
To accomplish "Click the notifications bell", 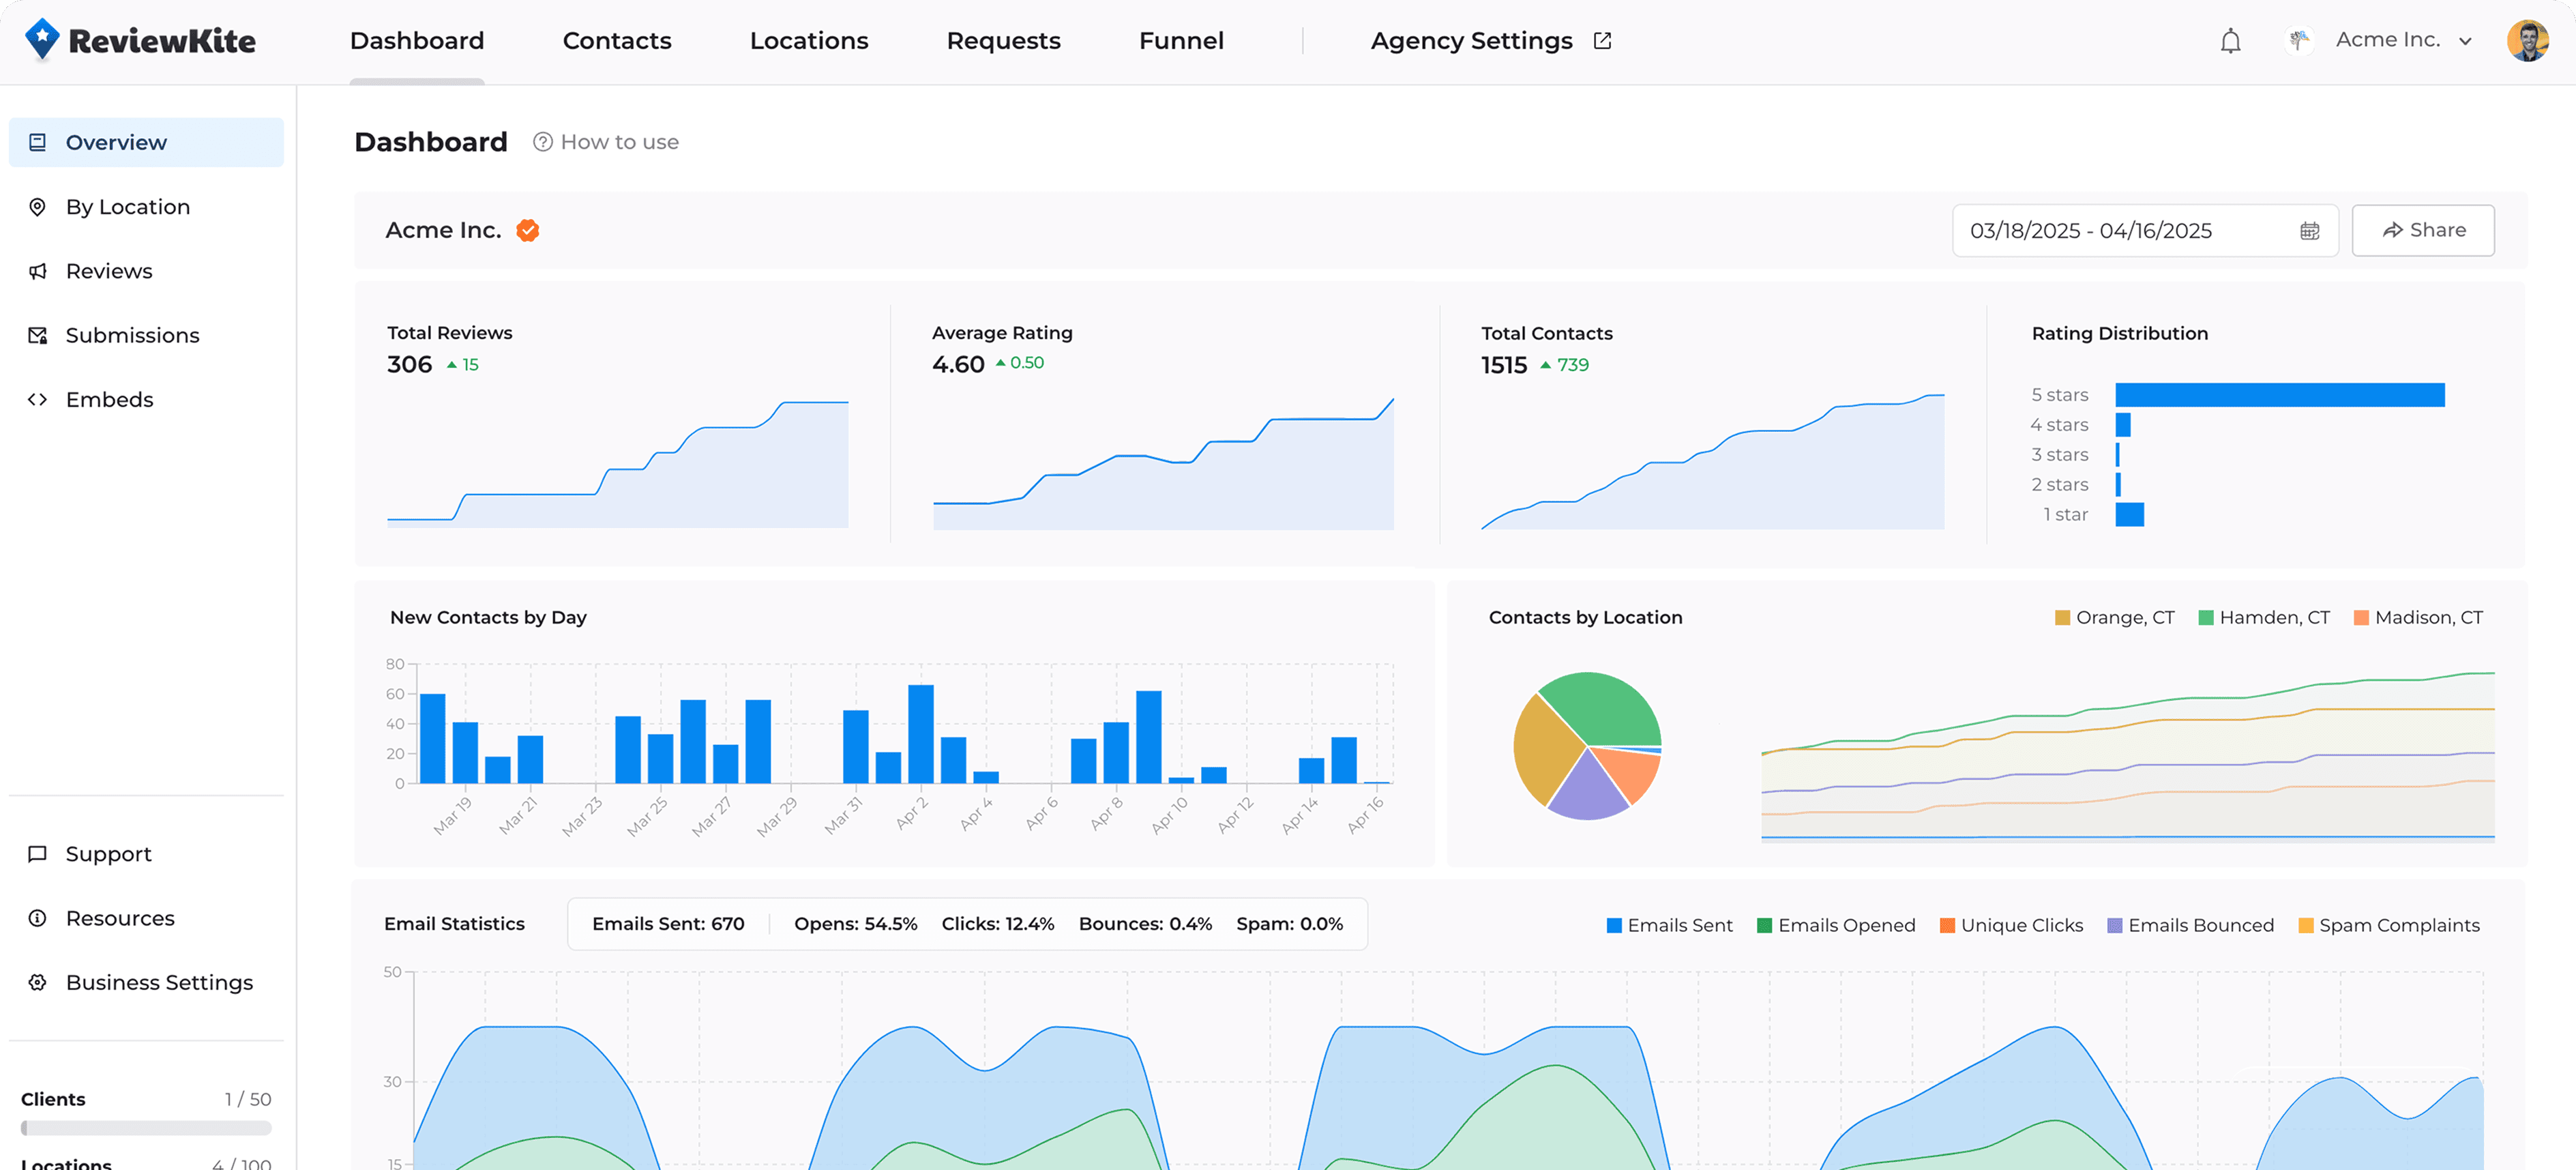I will 2230,40.
